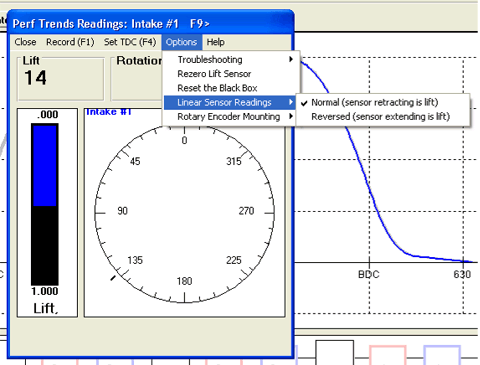The width and height of the screenshot is (480, 365).
Task: Click the Lift value readout box
Action: (61, 79)
